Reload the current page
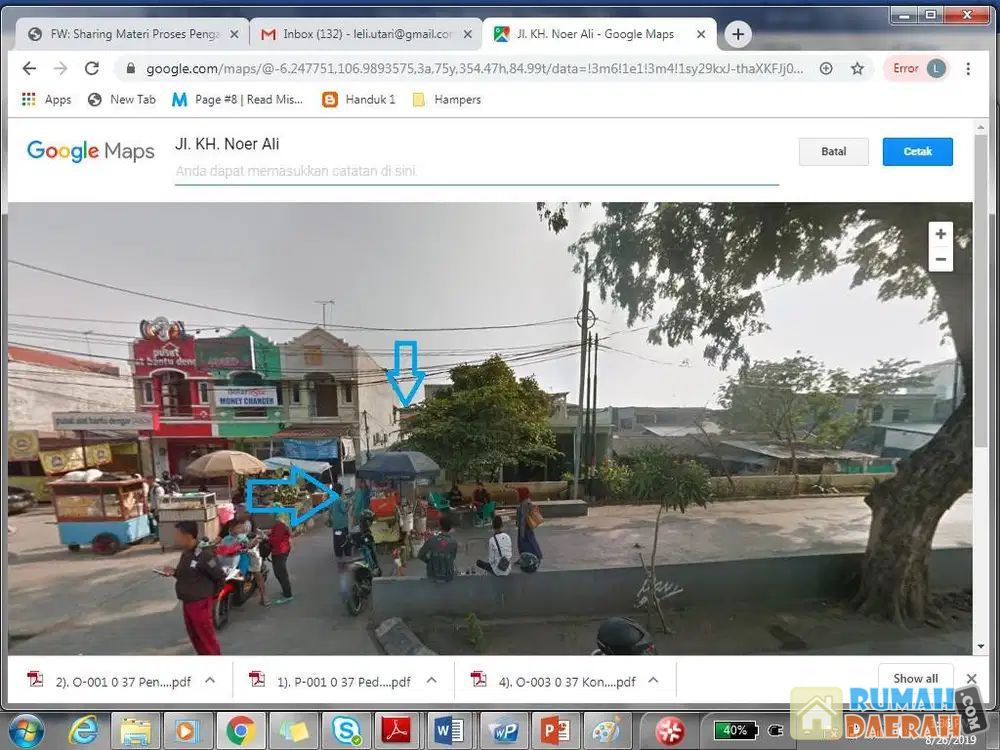Viewport: 1000px width, 750px height. point(92,69)
